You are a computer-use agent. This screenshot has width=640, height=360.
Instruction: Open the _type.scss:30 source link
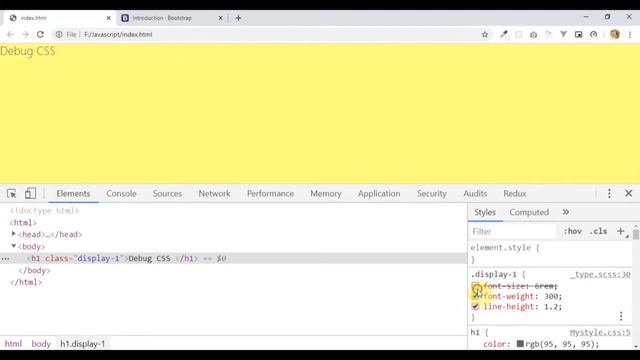pyautogui.click(x=600, y=274)
